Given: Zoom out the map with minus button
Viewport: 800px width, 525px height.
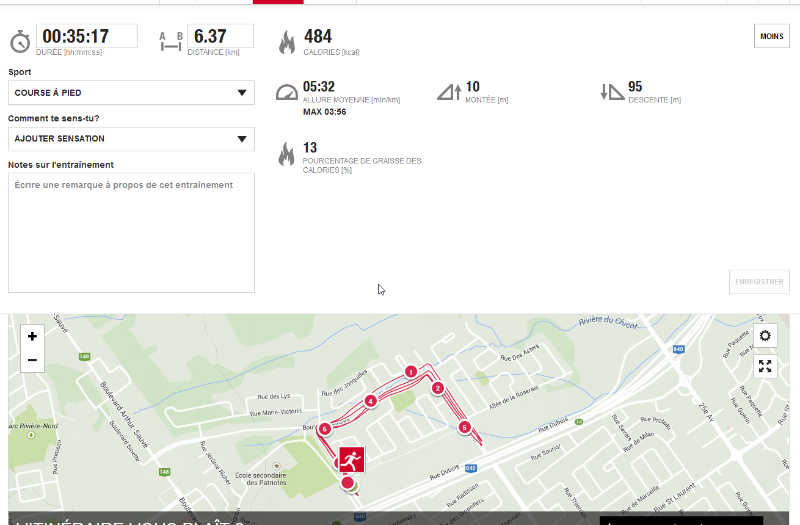Looking at the screenshot, I should click(x=32, y=360).
